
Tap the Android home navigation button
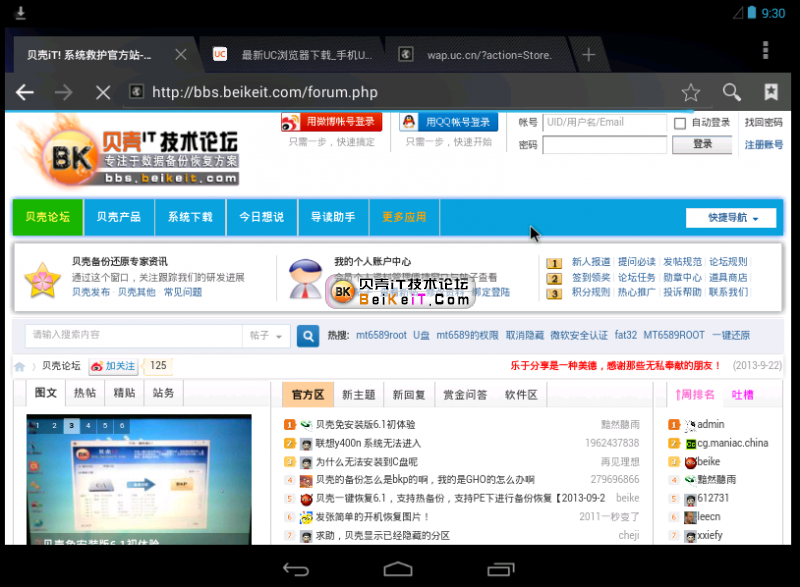coord(398,569)
